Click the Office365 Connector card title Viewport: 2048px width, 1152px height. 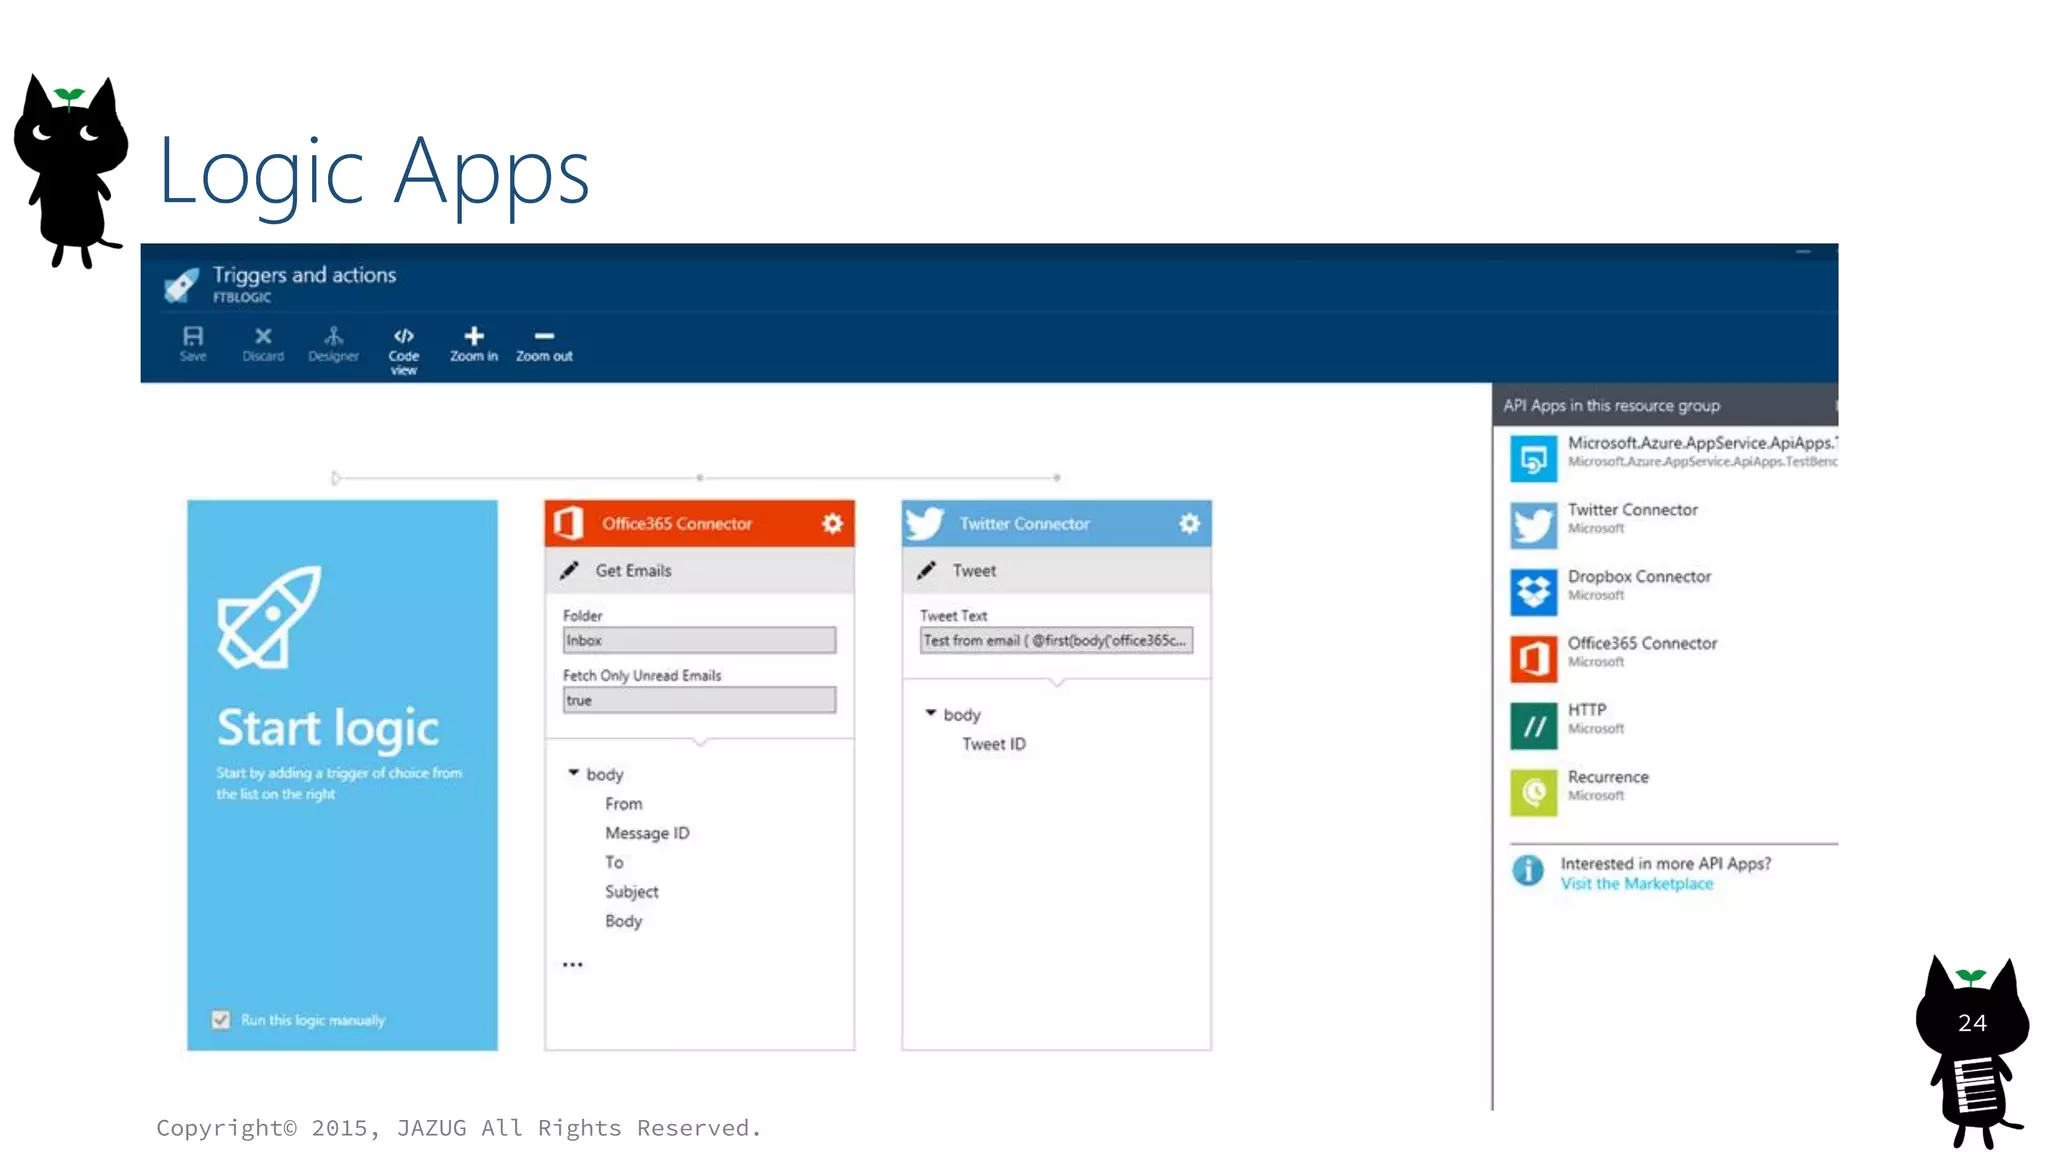click(676, 523)
